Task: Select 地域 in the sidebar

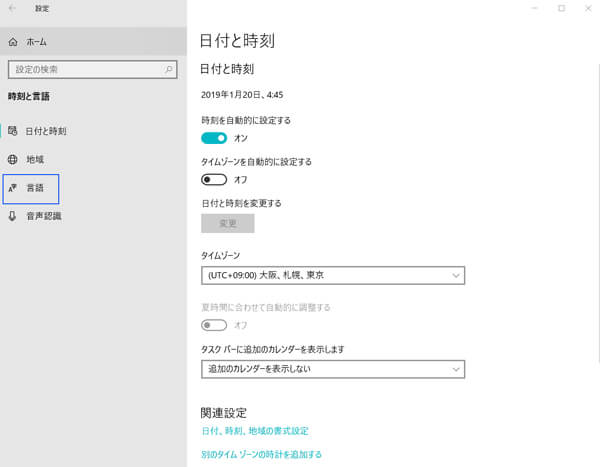Action: pyautogui.click(x=93, y=159)
